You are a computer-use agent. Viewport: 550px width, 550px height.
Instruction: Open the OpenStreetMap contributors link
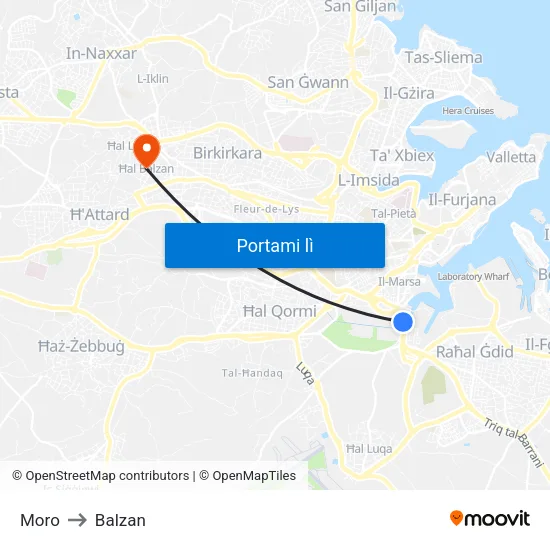click(x=101, y=476)
